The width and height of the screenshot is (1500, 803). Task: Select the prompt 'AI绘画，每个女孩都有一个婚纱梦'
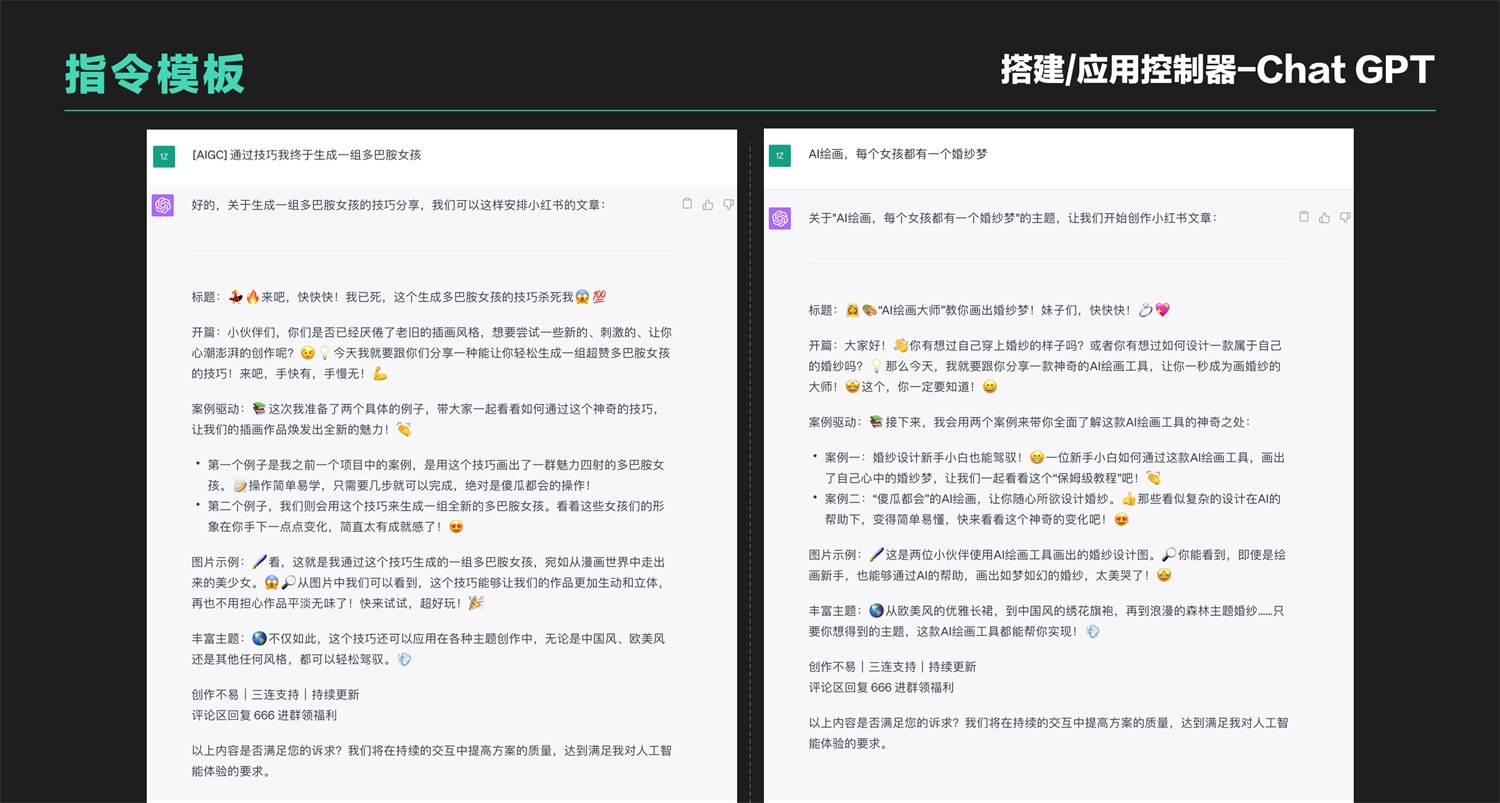point(899,155)
